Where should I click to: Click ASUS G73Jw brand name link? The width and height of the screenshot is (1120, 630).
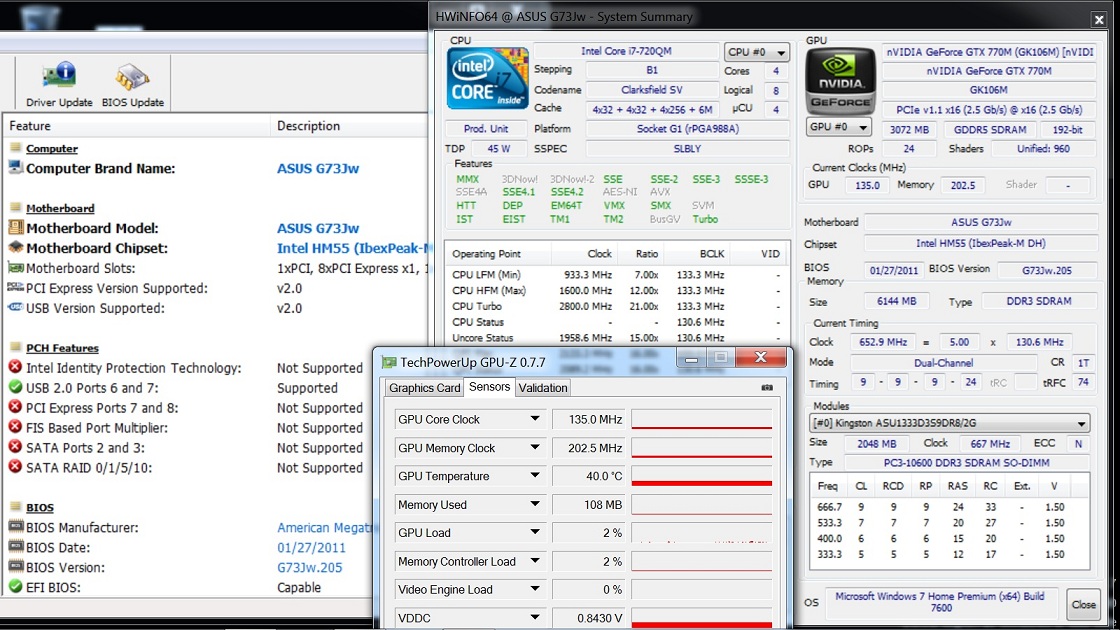click(318, 169)
